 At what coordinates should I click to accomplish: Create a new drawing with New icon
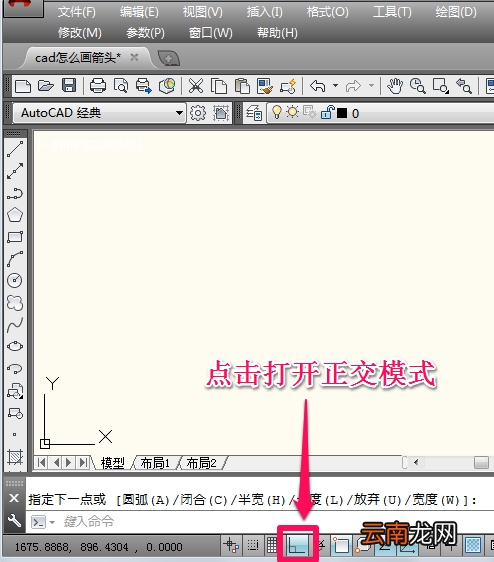(23, 86)
